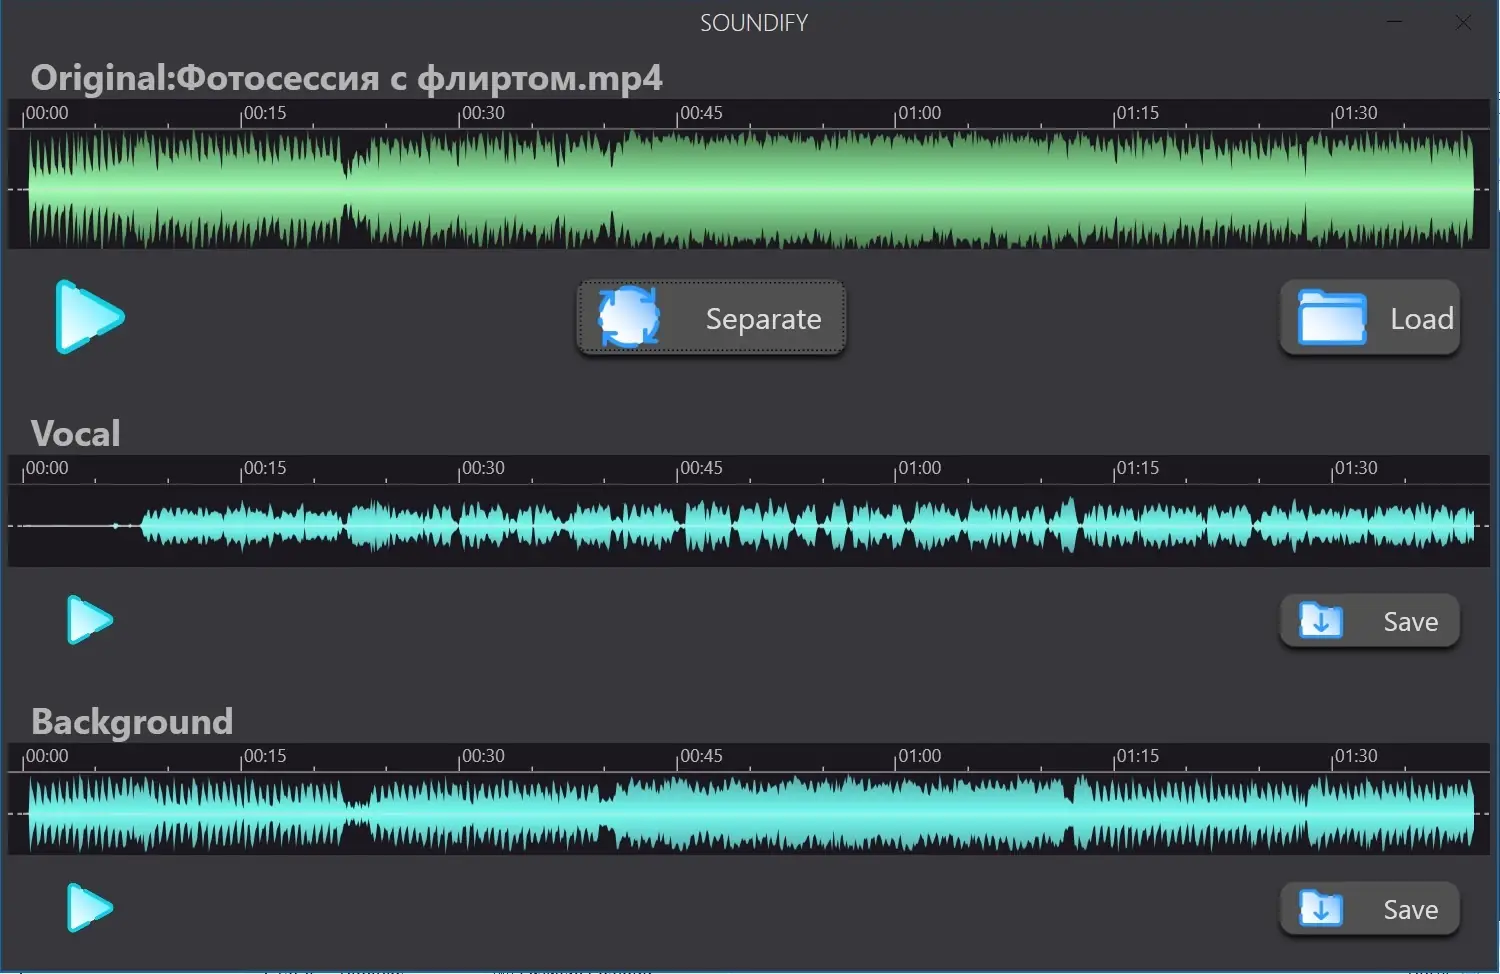Save the Vocal track
Image resolution: width=1500 pixels, height=974 pixels.
point(1370,621)
